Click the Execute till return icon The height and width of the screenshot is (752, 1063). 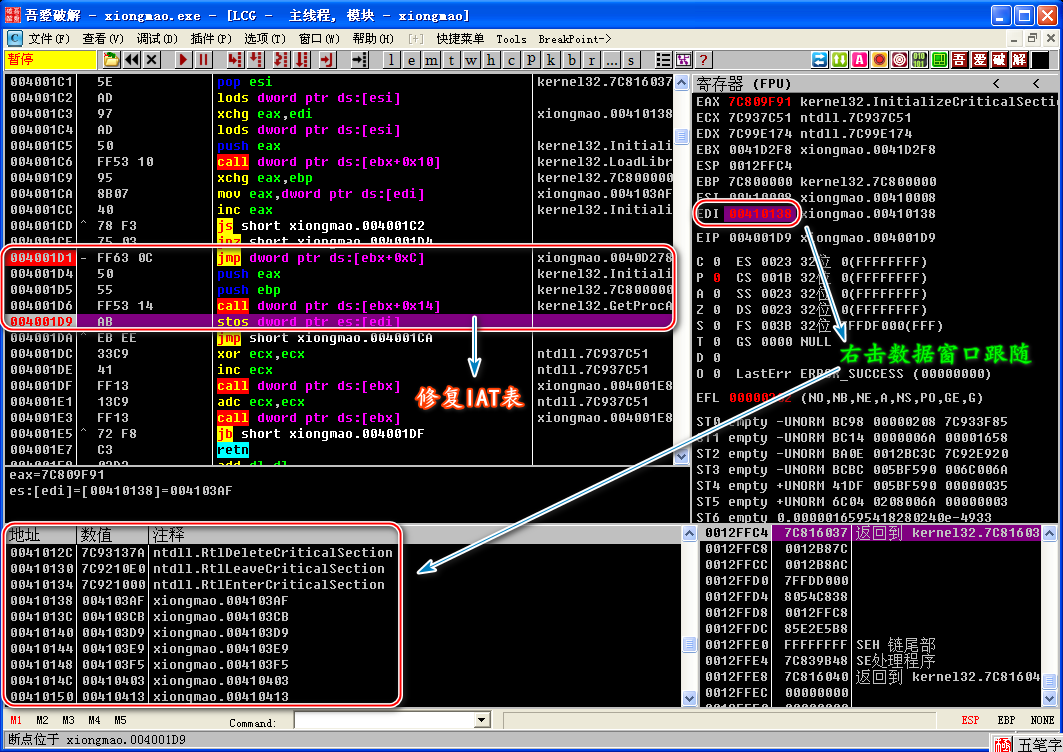coord(327,60)
